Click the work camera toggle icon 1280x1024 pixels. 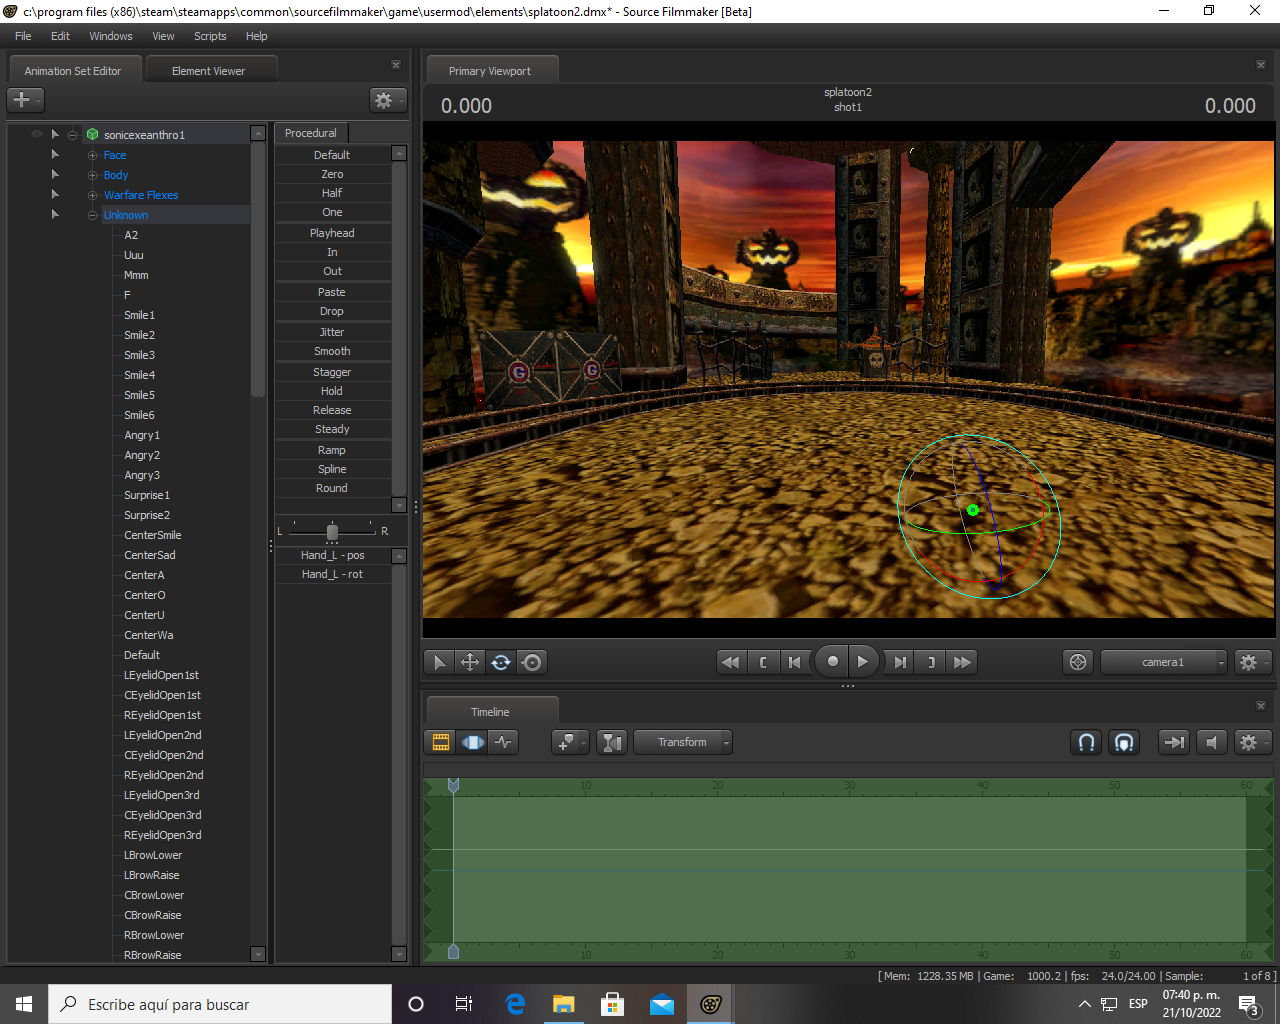pyautogui.click(x=1078, y=662)
